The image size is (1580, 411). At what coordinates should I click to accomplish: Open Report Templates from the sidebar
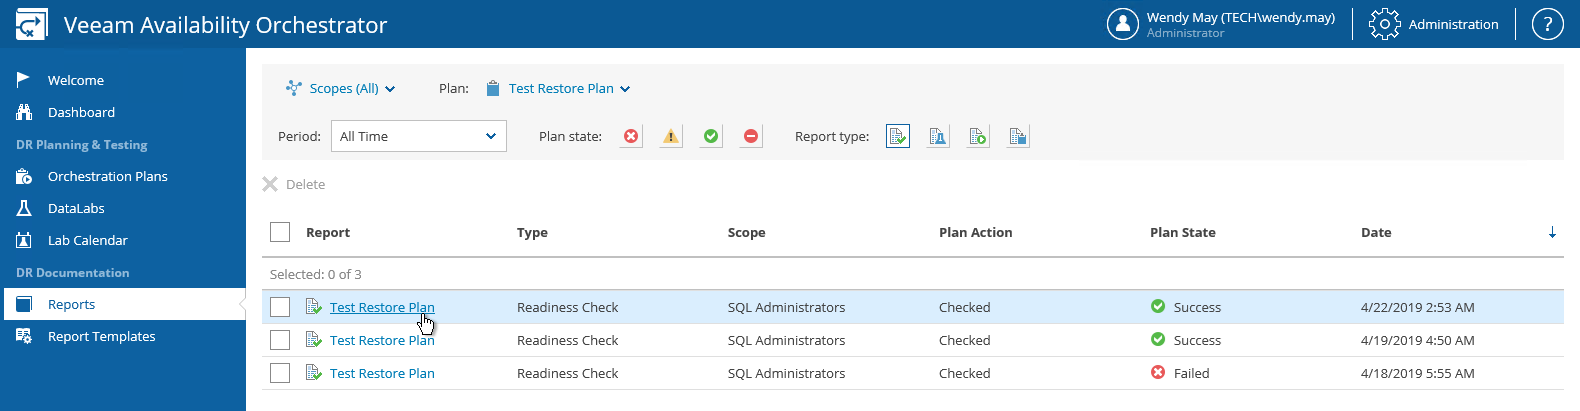click(x=101, y=336)
